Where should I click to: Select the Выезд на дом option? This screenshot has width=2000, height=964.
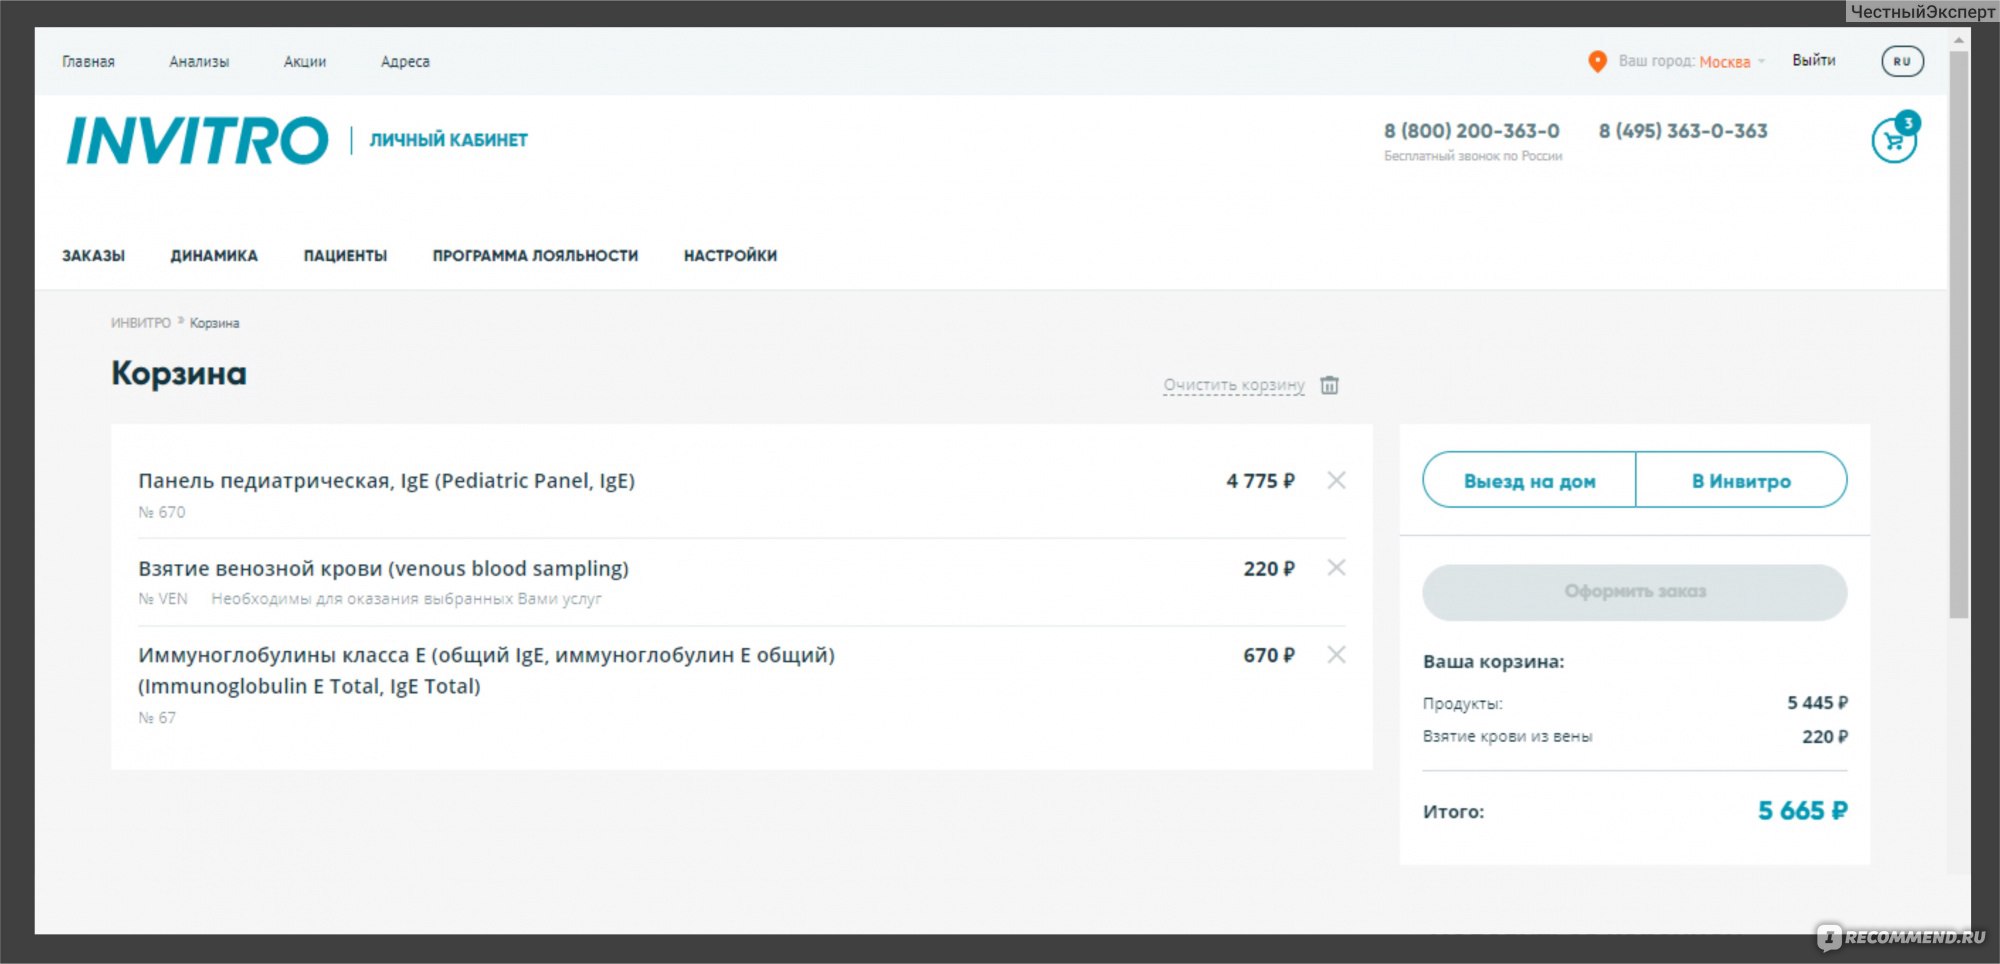pos(1529,480)
